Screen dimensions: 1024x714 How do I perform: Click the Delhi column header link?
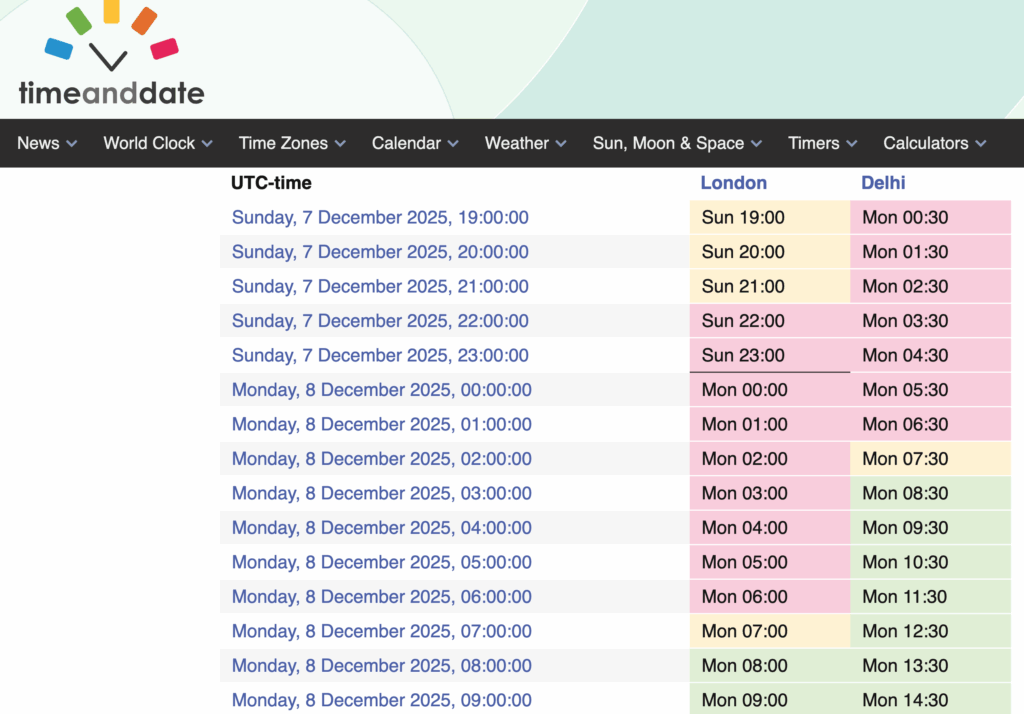click(x=883, y=183)
